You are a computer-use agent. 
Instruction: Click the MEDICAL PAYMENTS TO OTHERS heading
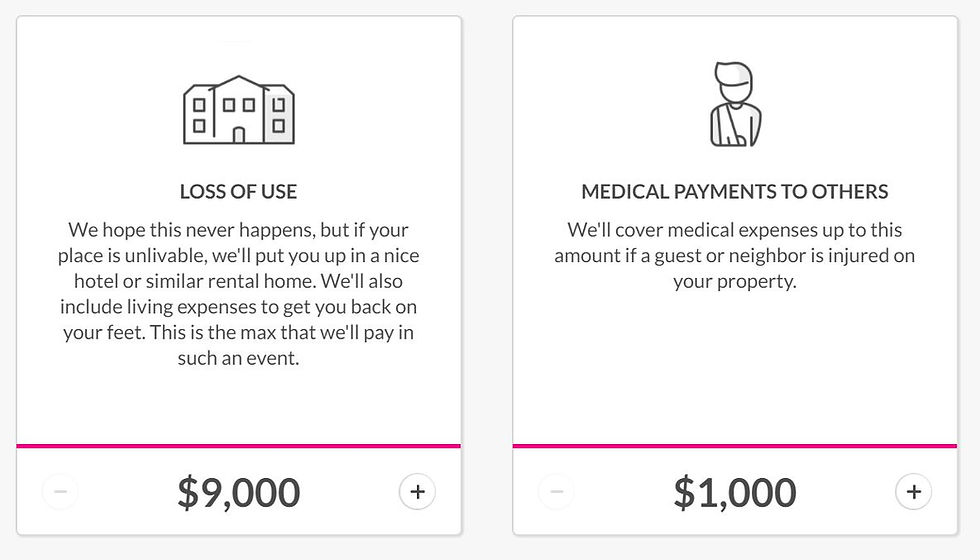[x=735, y=191]
